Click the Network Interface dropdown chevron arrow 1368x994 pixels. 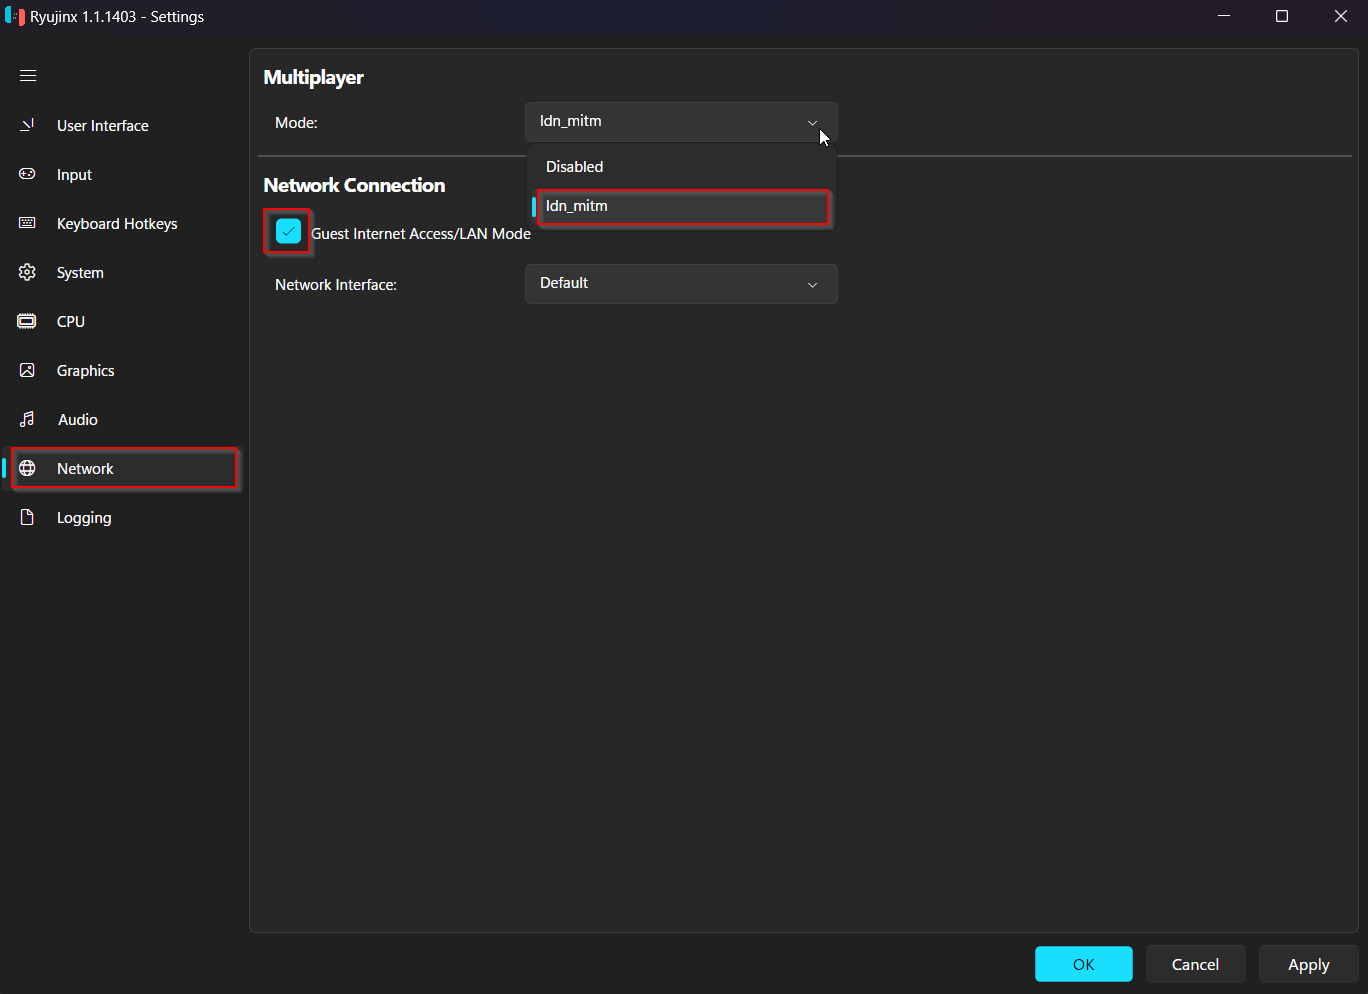pyautogui.click(x=812, y=285)
